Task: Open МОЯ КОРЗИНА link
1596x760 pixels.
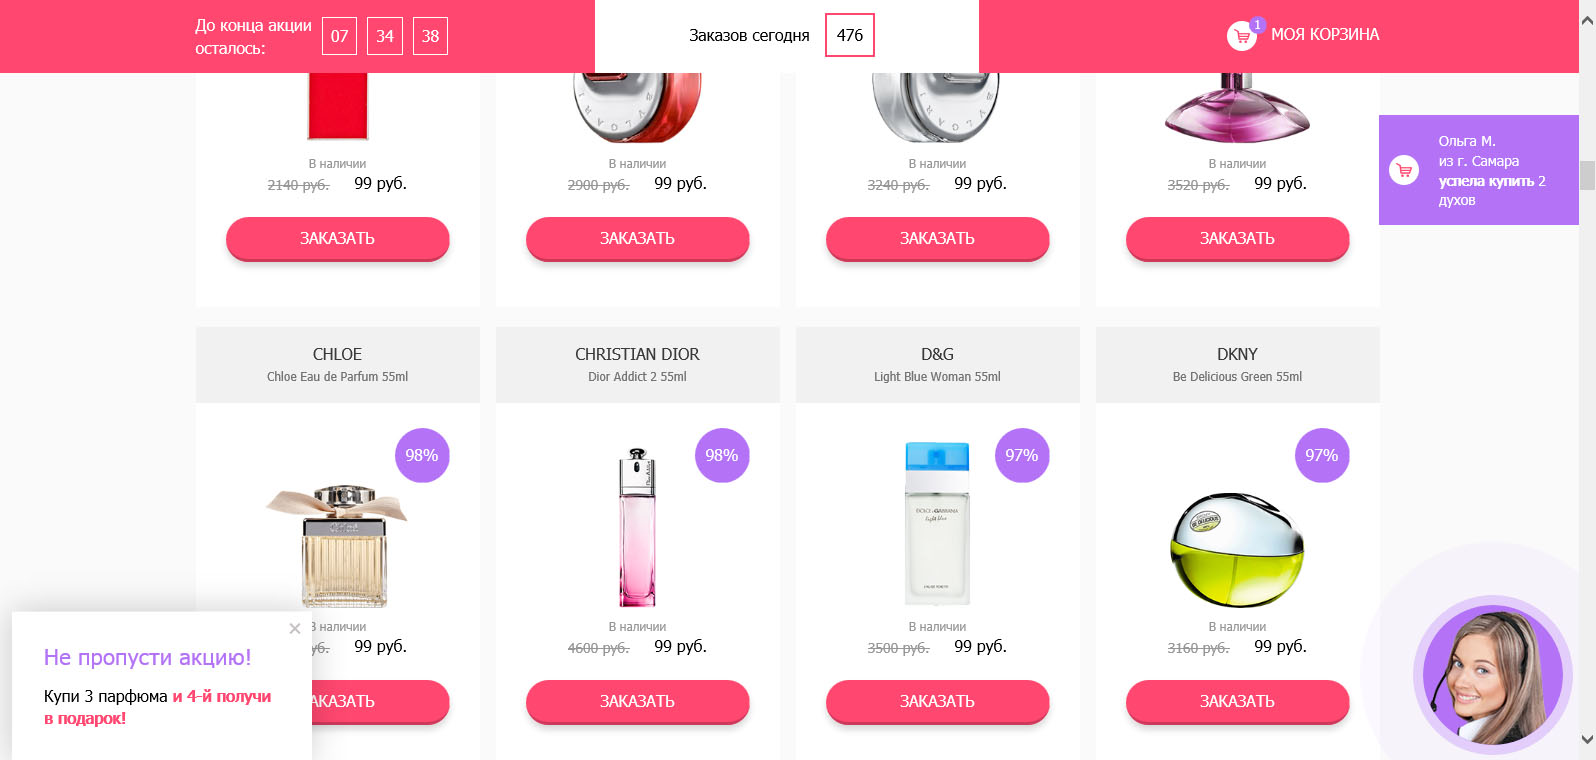Action: [x=1325, y=35]
